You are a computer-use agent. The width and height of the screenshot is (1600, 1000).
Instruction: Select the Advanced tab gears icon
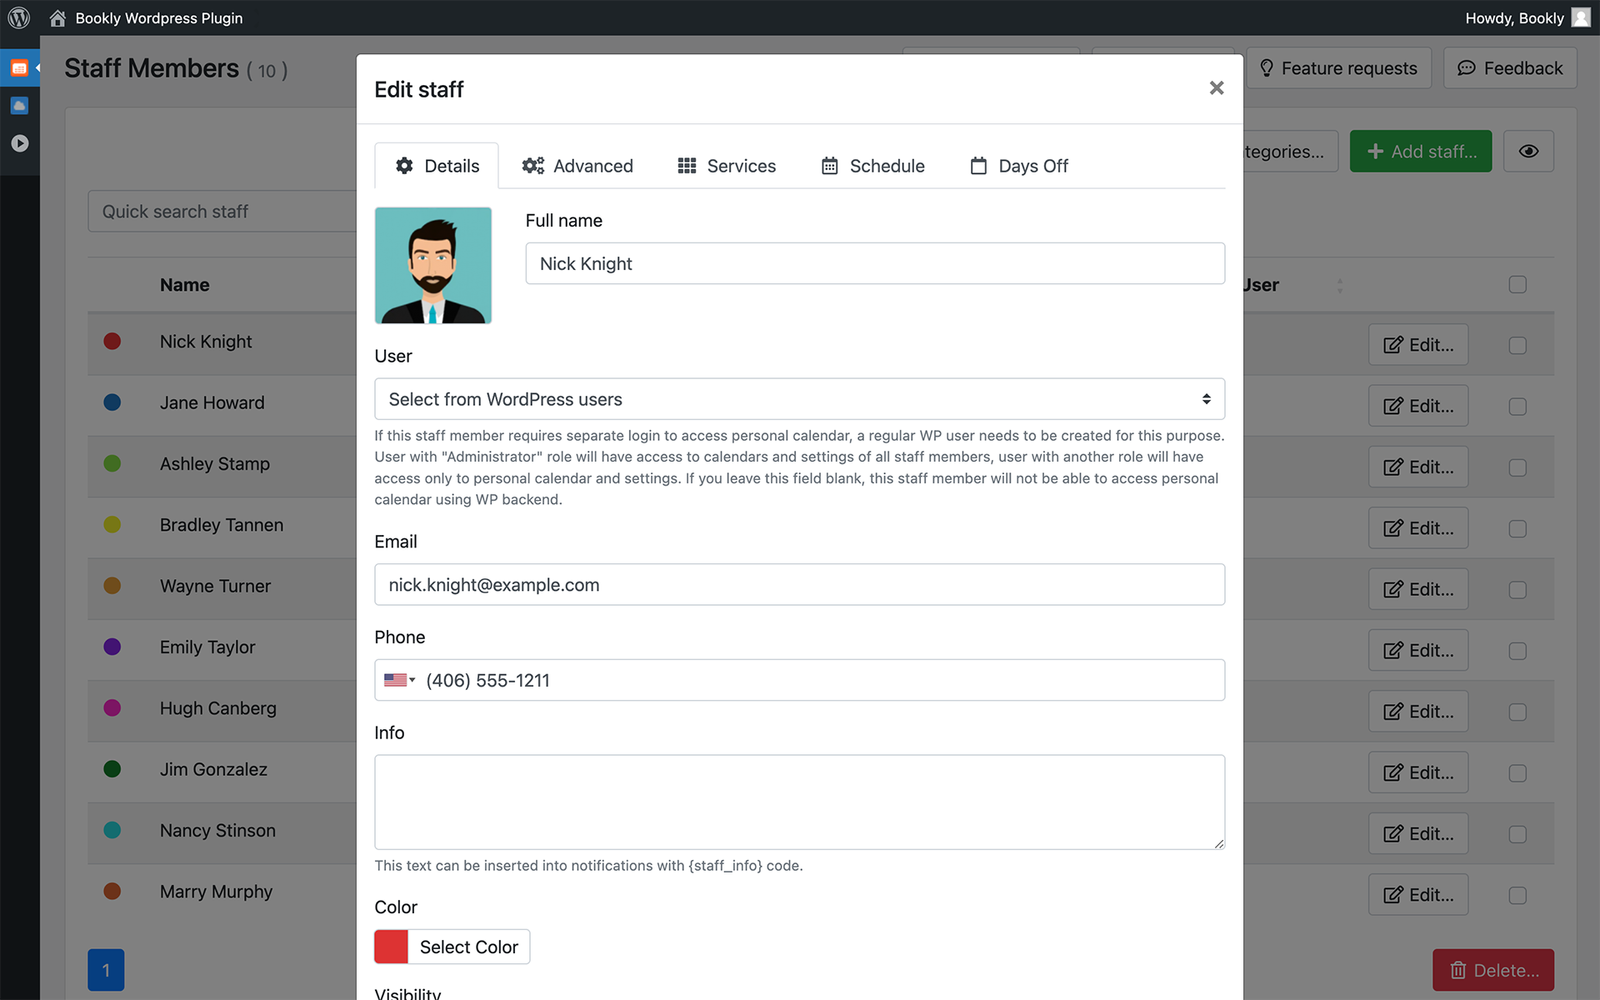click(532, 165)
